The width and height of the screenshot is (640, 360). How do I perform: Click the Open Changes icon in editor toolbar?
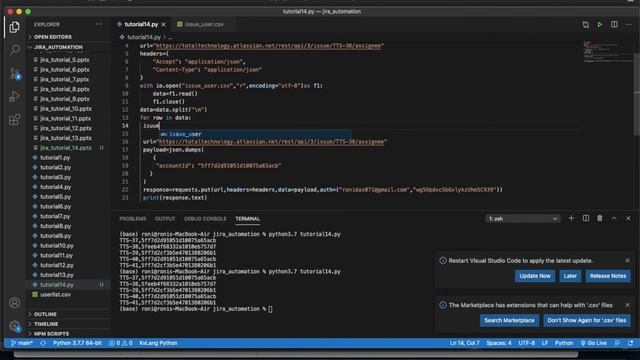click(x=585, y=24)
